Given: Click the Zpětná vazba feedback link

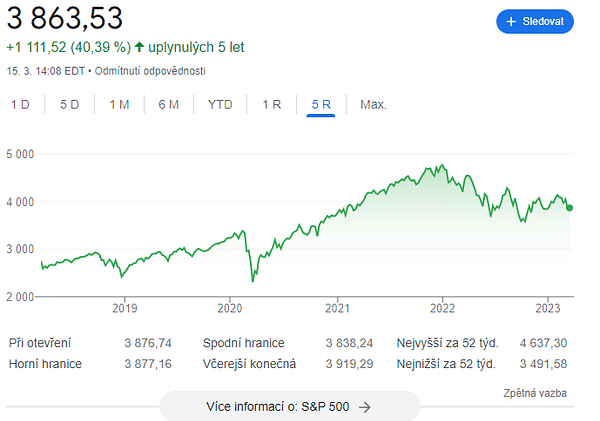Looking at the screenshot, I should click(x=535, y=393).
